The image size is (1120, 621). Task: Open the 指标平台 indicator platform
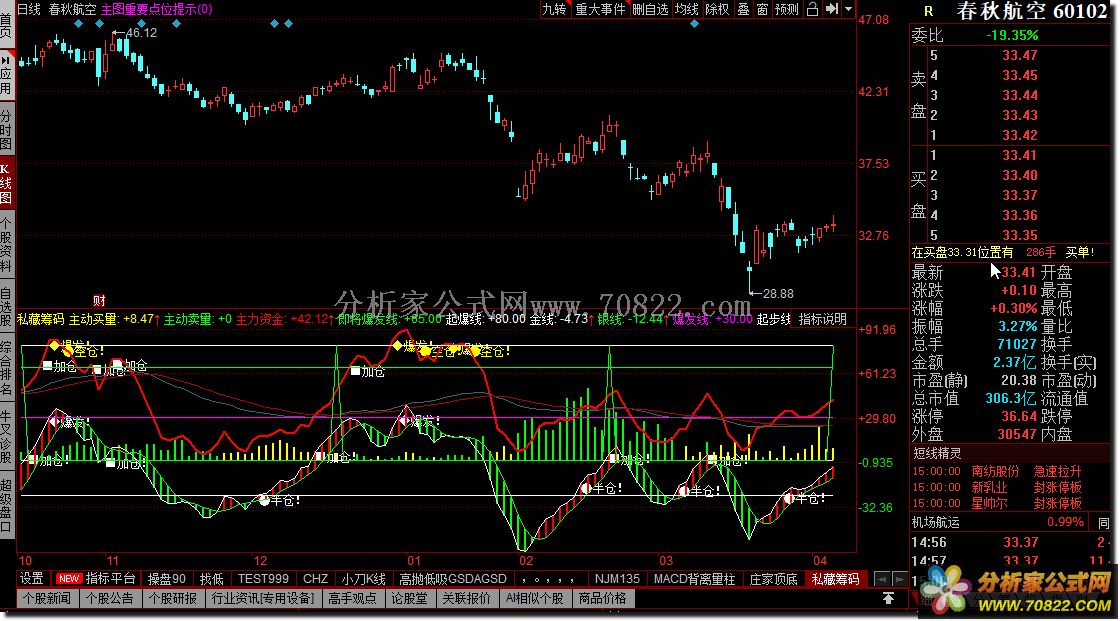[96, 579]
